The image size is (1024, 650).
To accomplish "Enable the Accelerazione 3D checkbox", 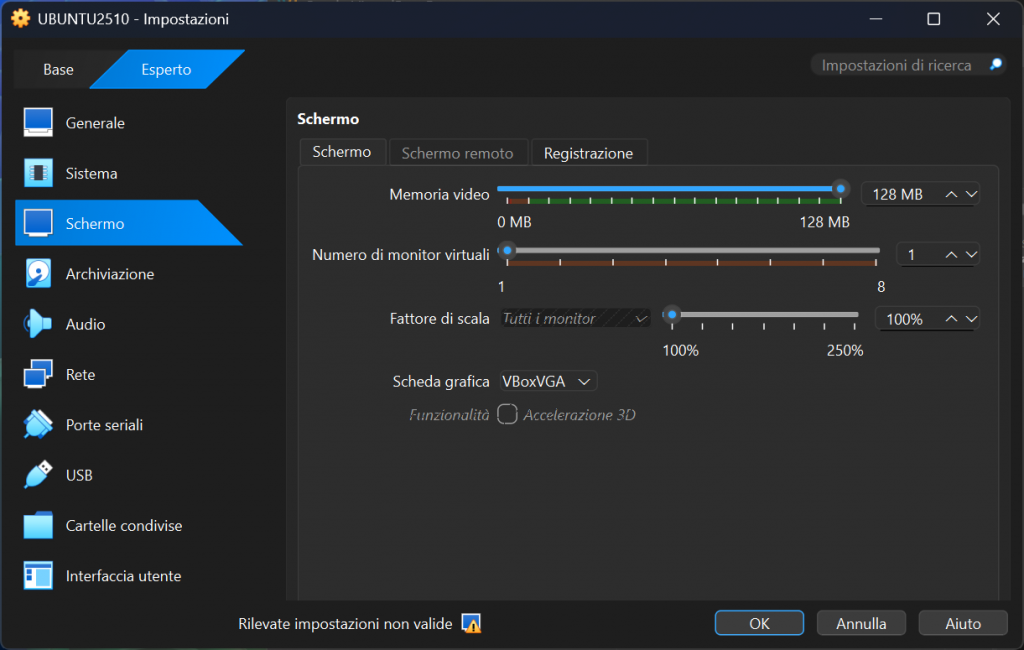I will [508, 414].
